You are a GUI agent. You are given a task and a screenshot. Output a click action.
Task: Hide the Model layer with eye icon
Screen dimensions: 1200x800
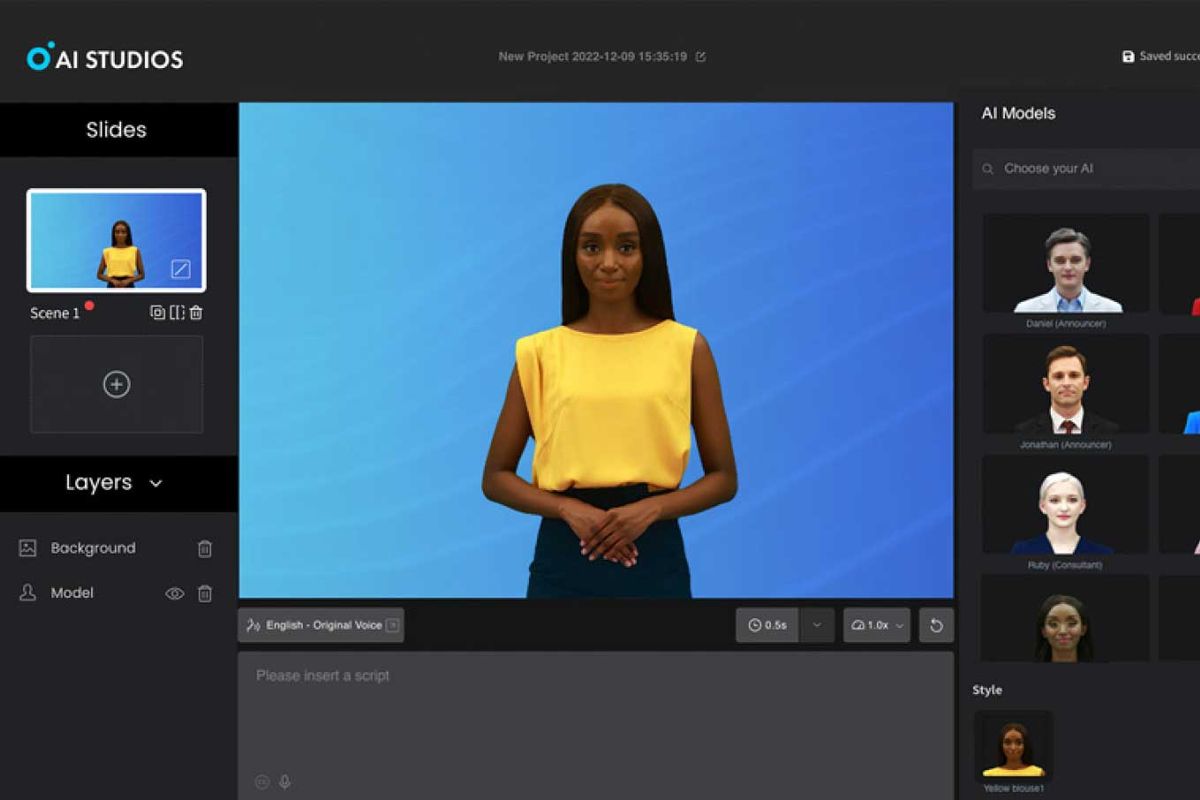coord(174,593)
